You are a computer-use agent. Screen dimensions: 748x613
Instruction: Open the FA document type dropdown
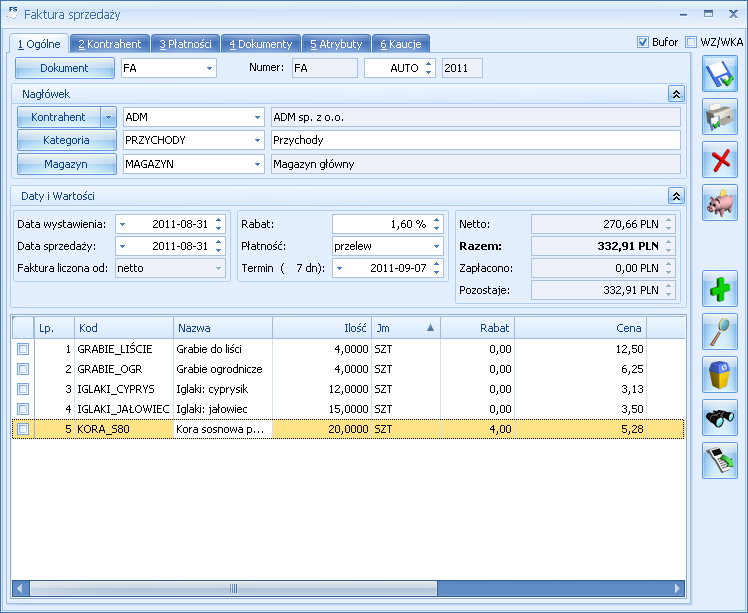tap(209, 68)
